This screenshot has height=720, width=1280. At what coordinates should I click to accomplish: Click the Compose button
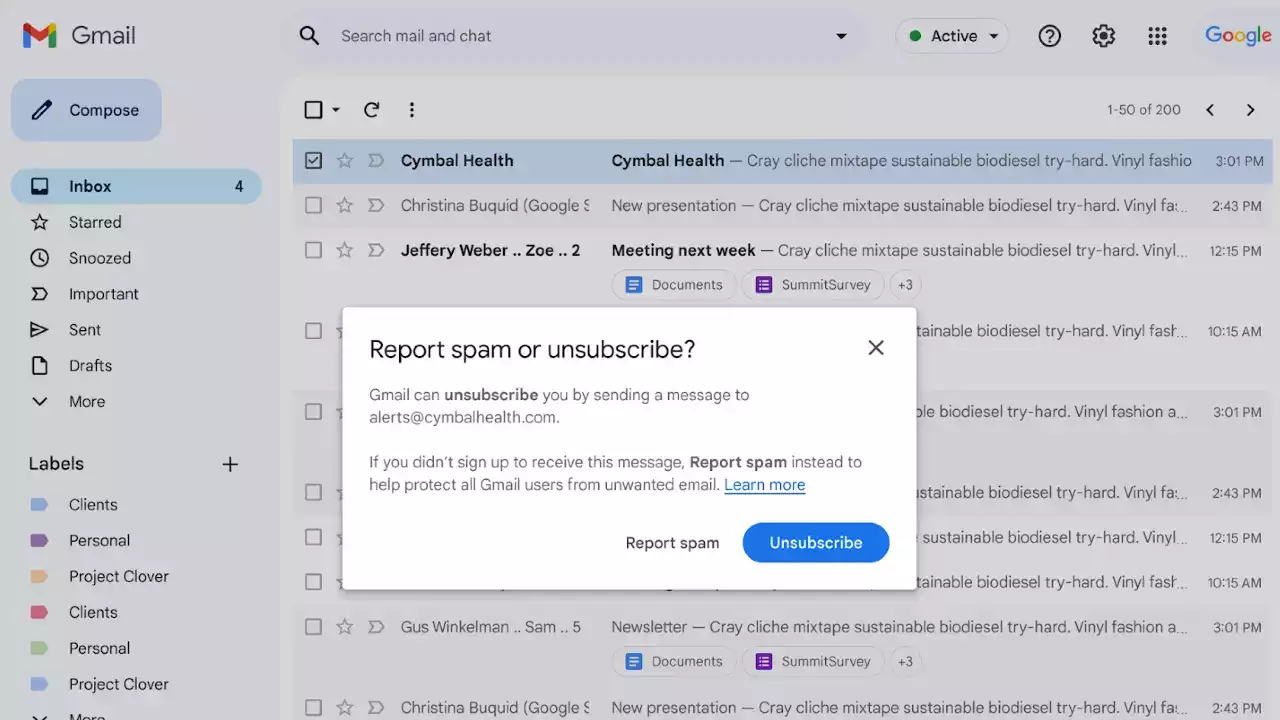(x=86, y=110)
